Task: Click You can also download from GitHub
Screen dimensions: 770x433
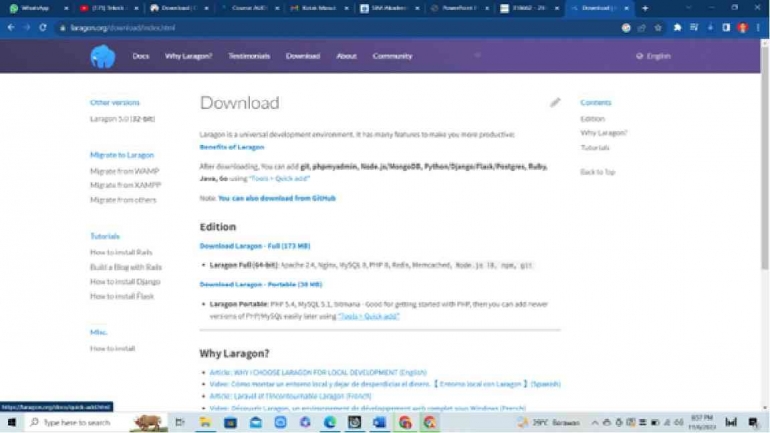Action: [277, 198]
